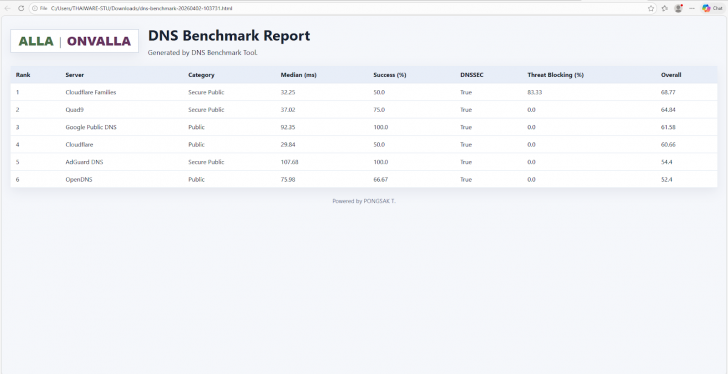The height and width of the screenshot is (374, 728).
Task: Reload the page with refresh icon
Action: tap(21, 8)
